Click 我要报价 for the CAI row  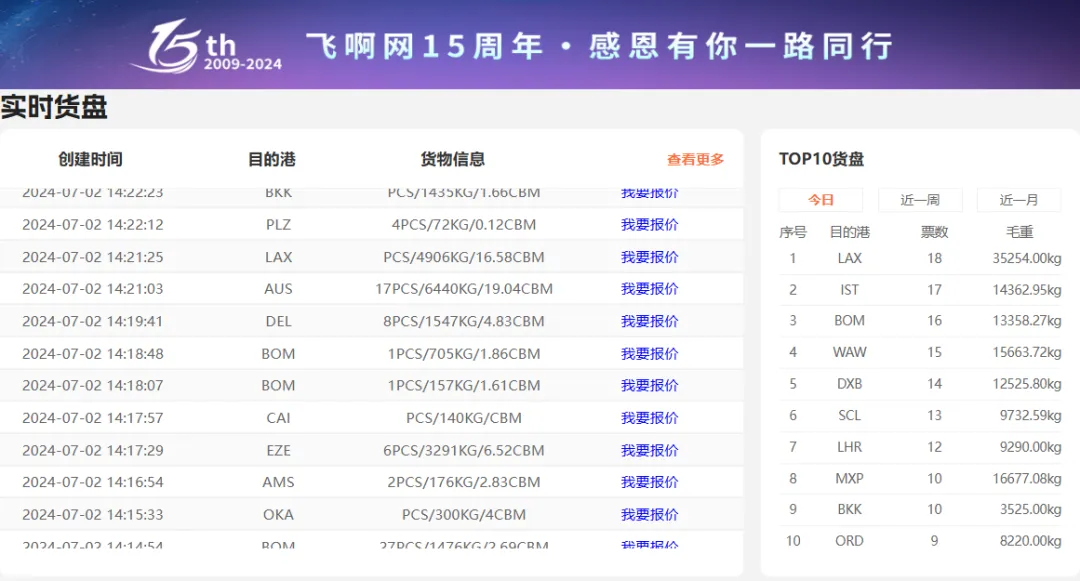tap(650, 418)
